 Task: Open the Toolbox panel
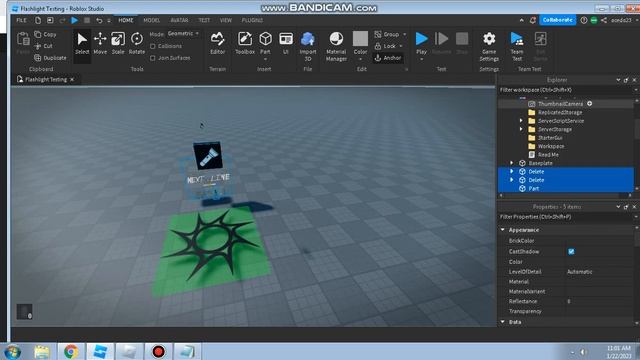pos(245,43)
